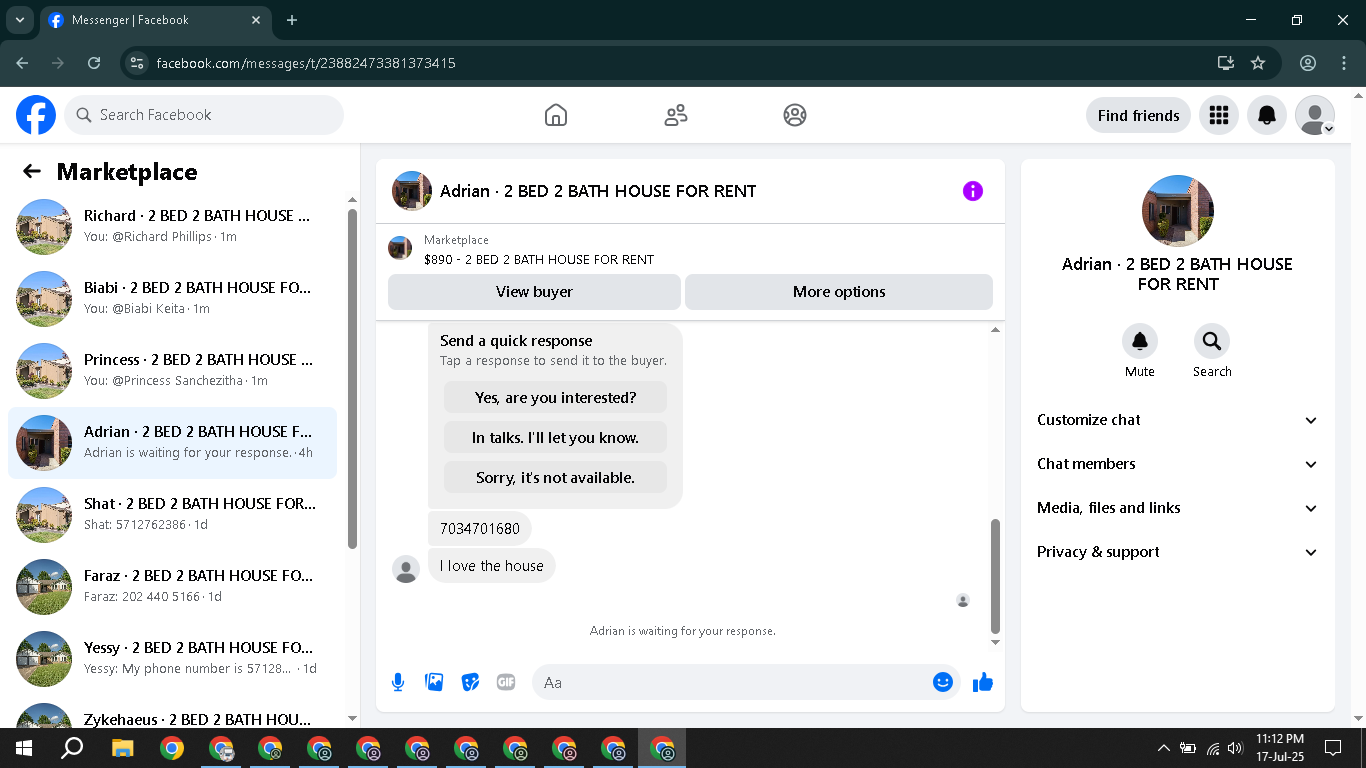Send quick response "Yes, are you interested?"
1366x768 pixels.
coord(555,398)
